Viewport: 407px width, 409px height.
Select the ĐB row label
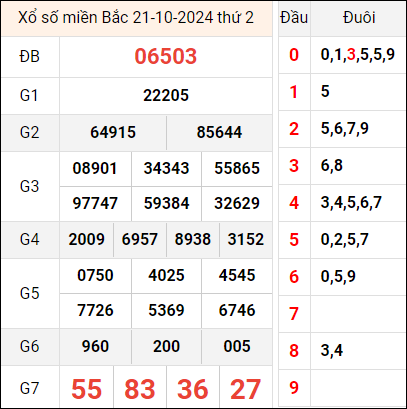coord(30,56)
